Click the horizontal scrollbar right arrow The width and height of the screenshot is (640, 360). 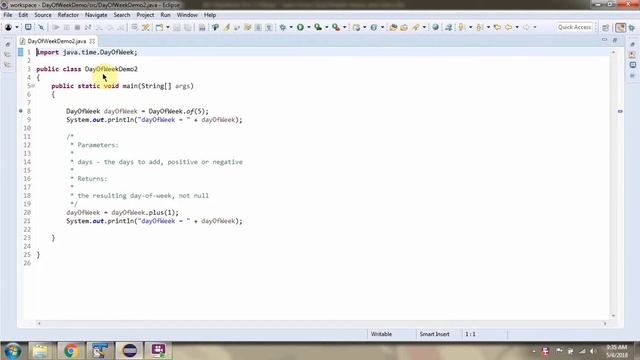point(605,323)
